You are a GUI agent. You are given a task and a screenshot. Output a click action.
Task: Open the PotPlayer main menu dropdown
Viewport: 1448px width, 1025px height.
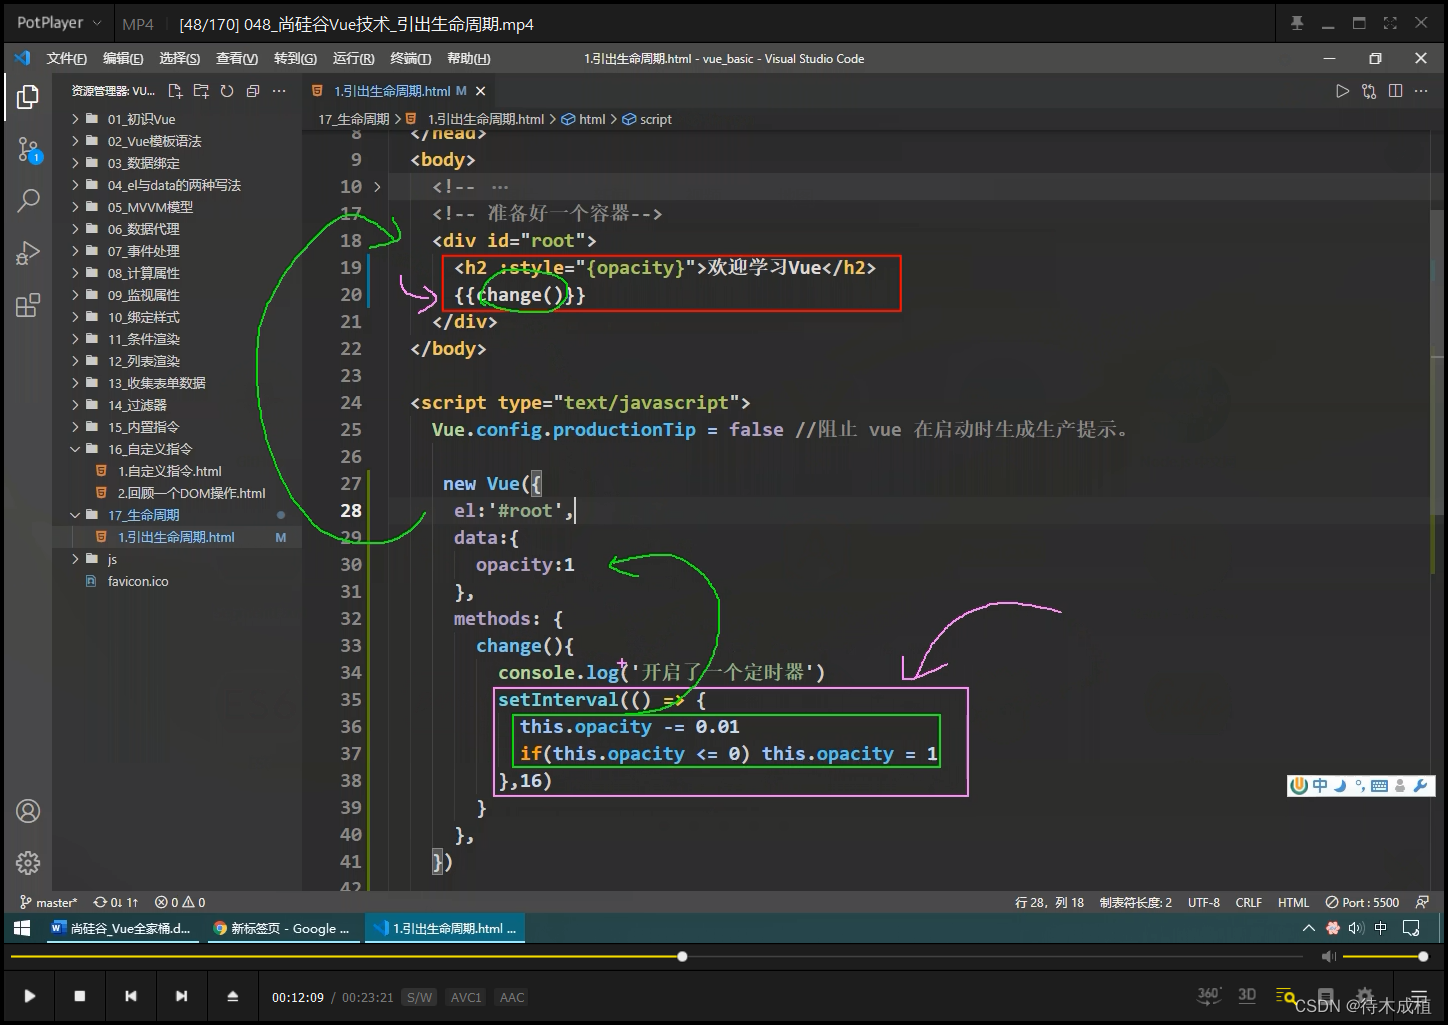point(59,23)
